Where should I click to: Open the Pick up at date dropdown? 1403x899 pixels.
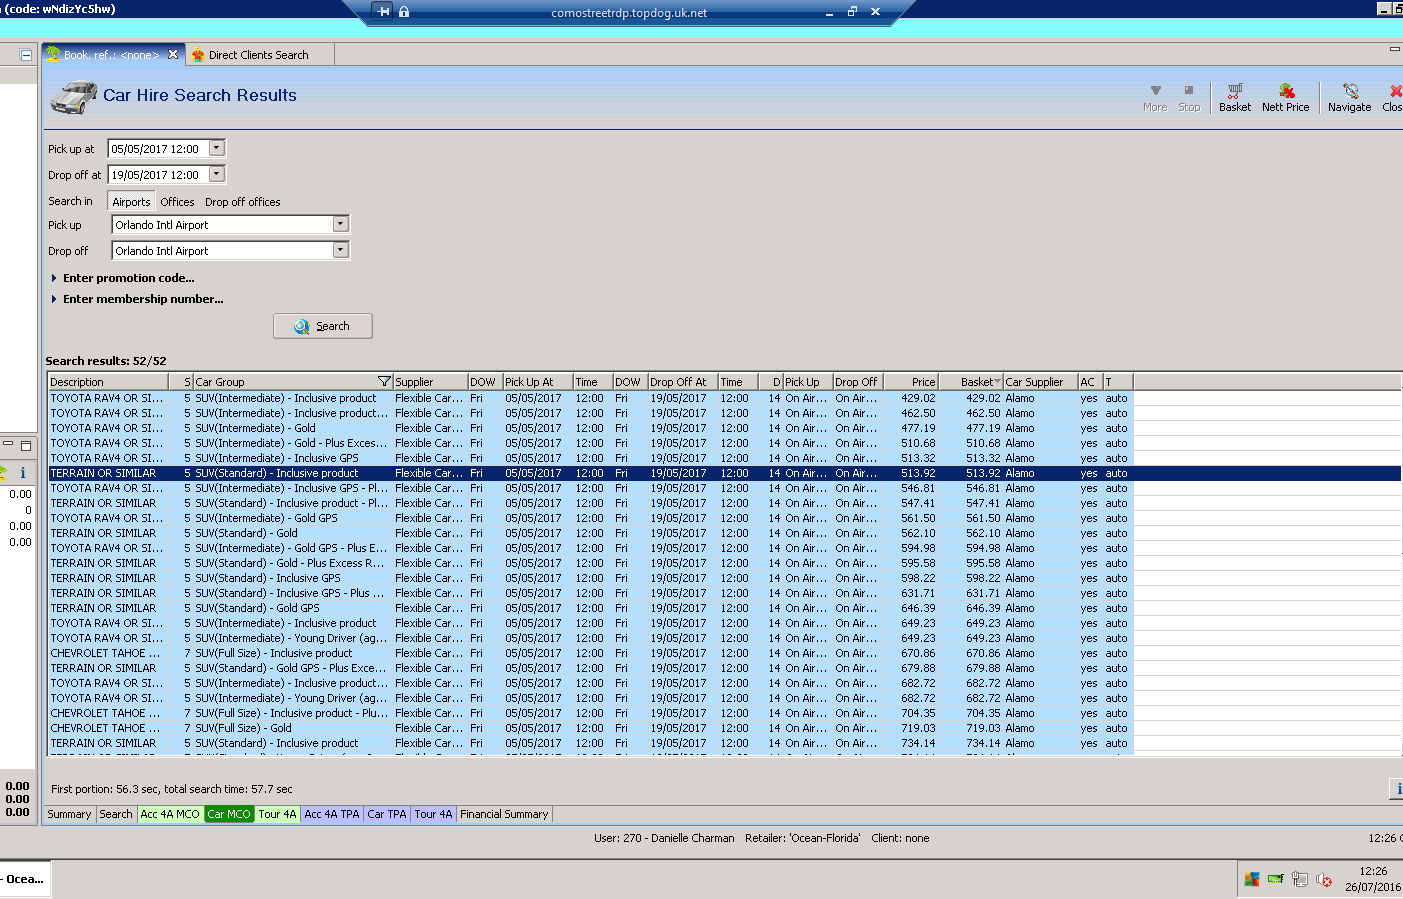[x=217, y=149]
